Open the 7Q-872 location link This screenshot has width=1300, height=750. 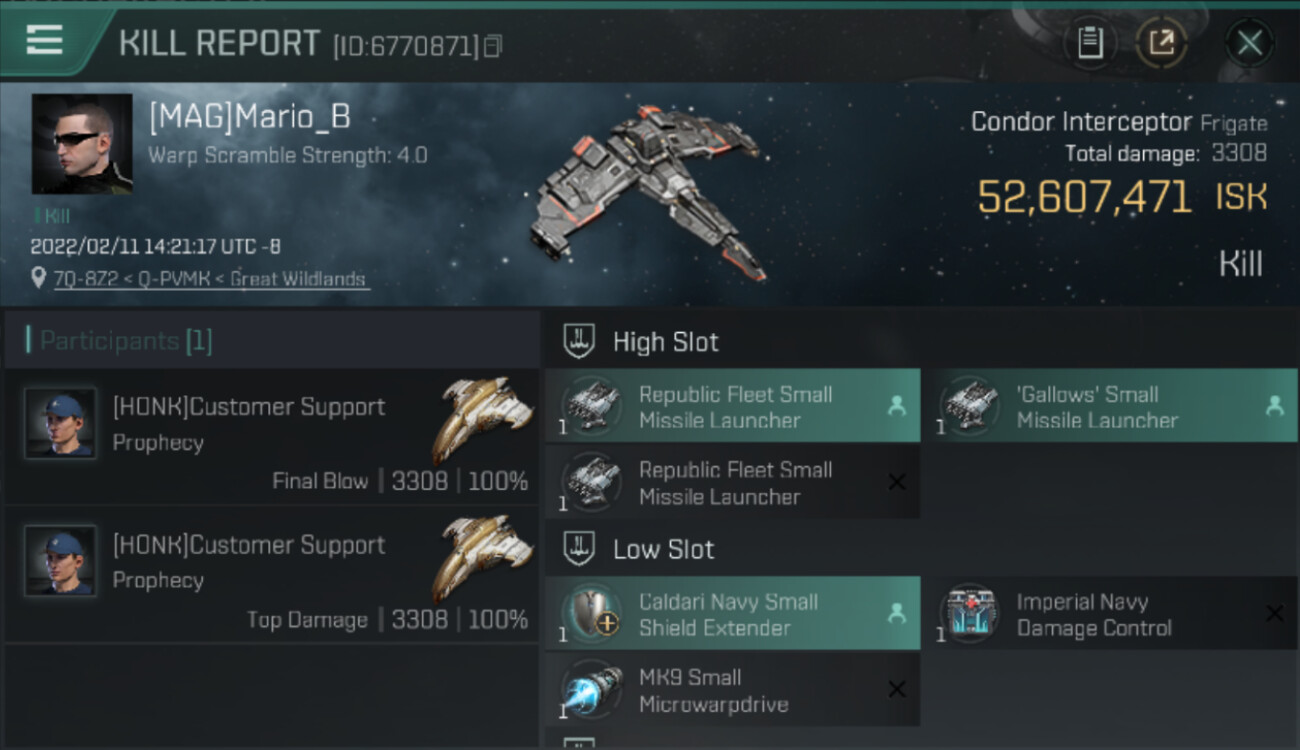click(x=211, y=279)
